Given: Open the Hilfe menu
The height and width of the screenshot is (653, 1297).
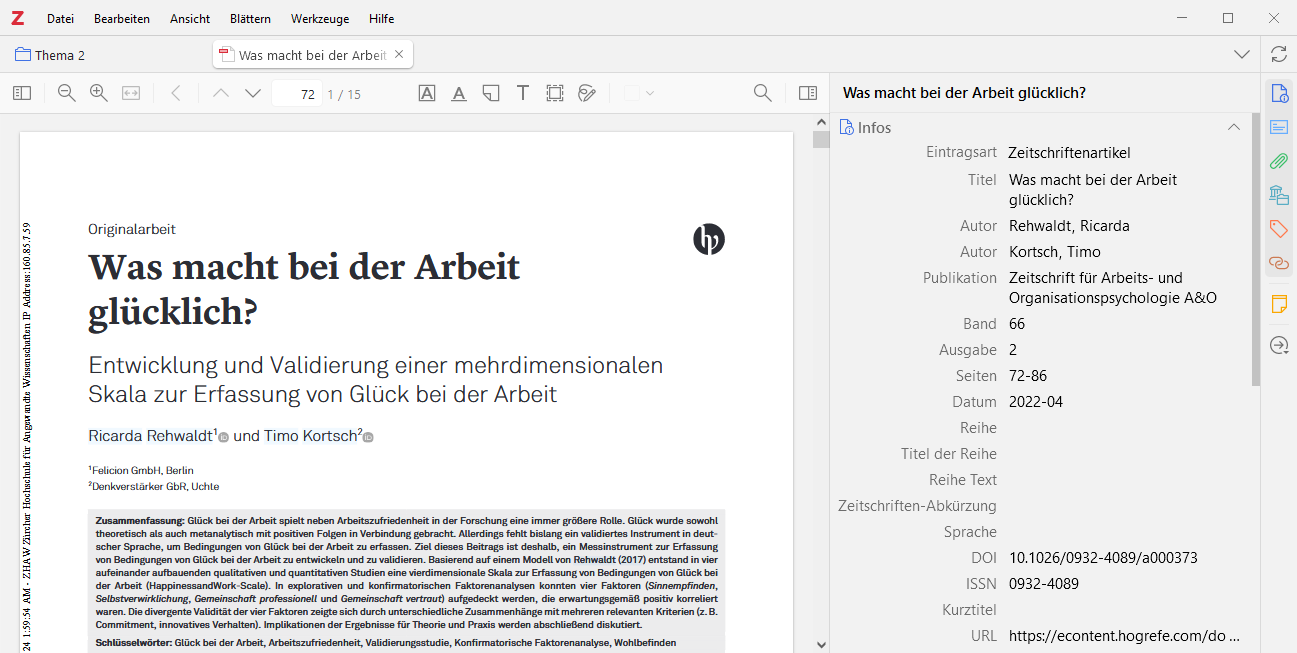Looking at the screenshot, I should (x=381, y=19).
